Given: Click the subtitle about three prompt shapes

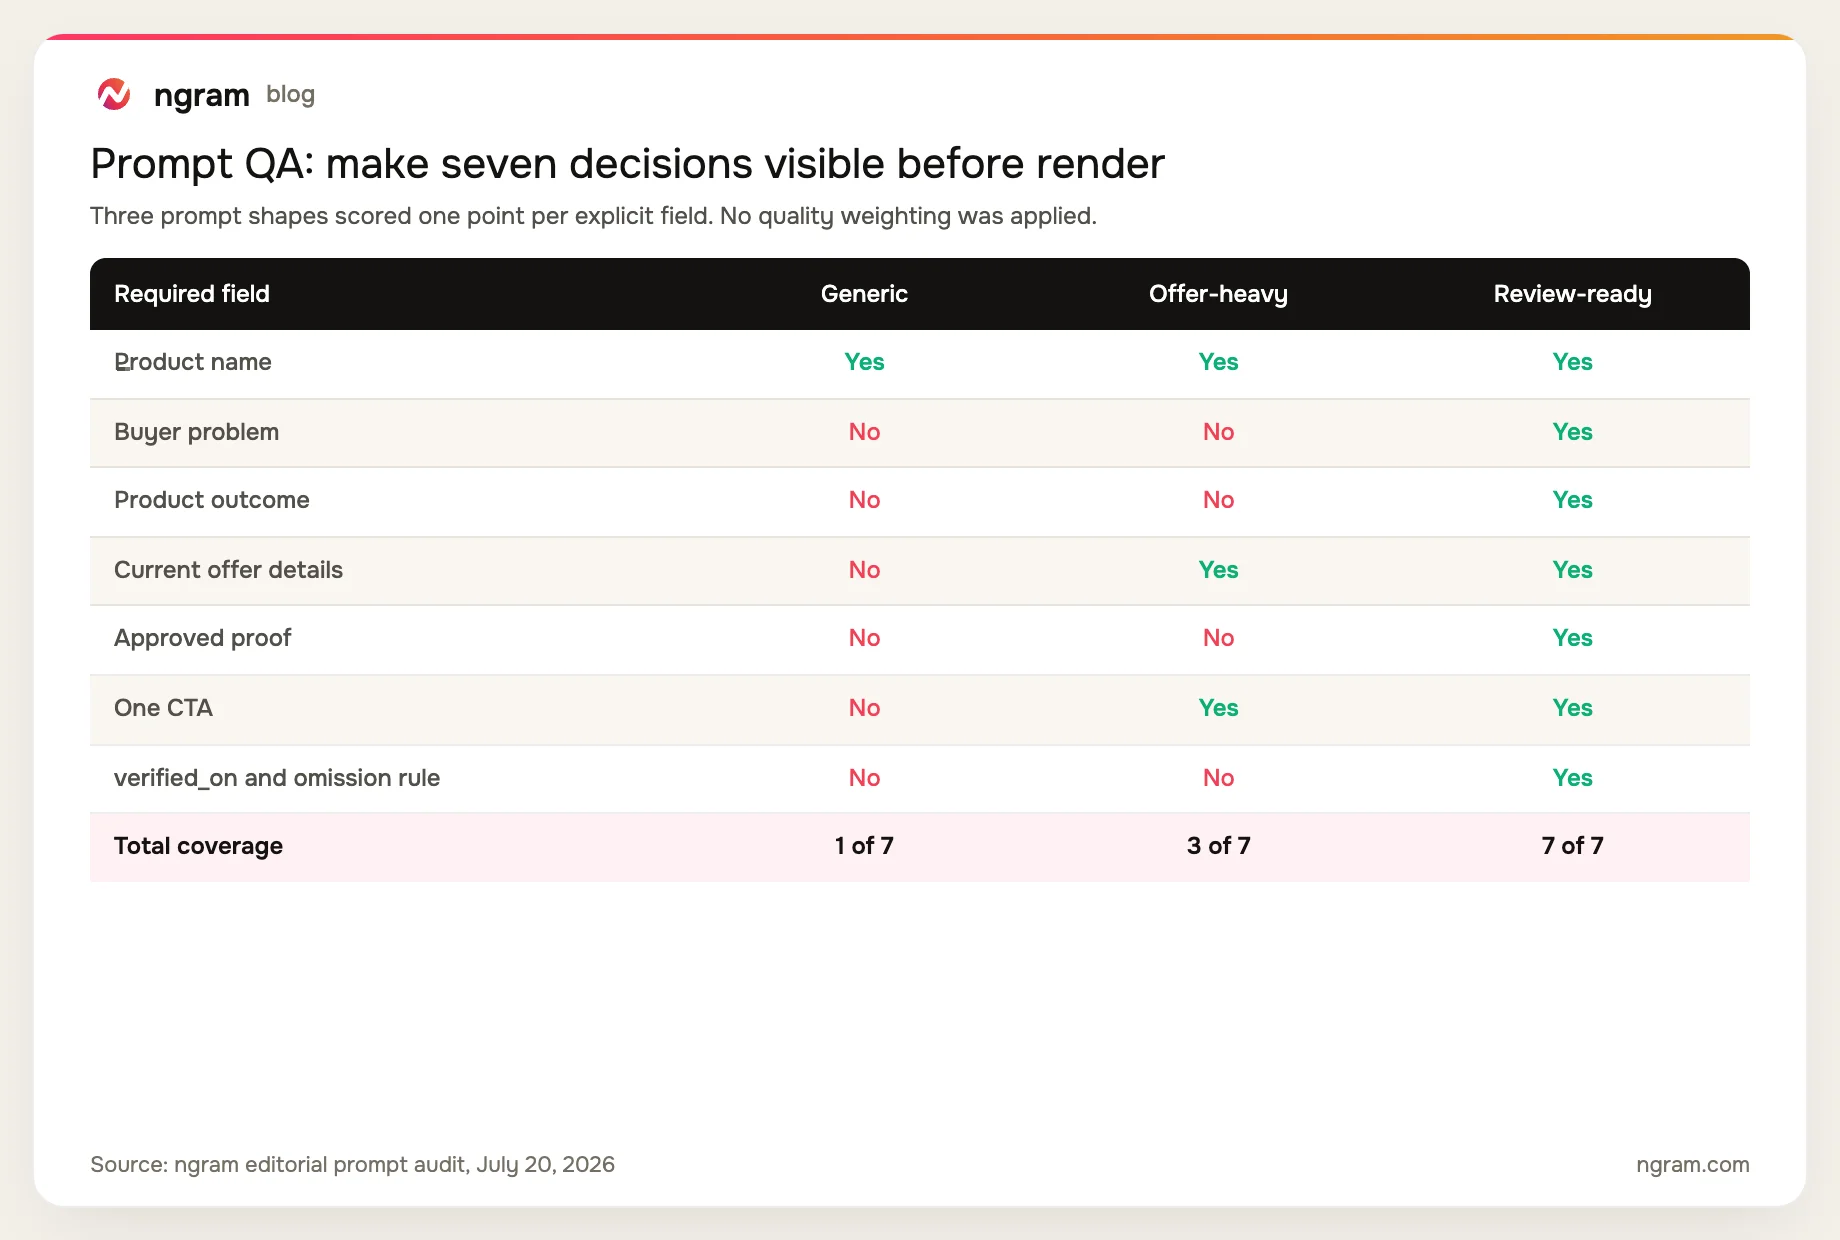Looking at the screenshot, I should click(x=593, y=216).
